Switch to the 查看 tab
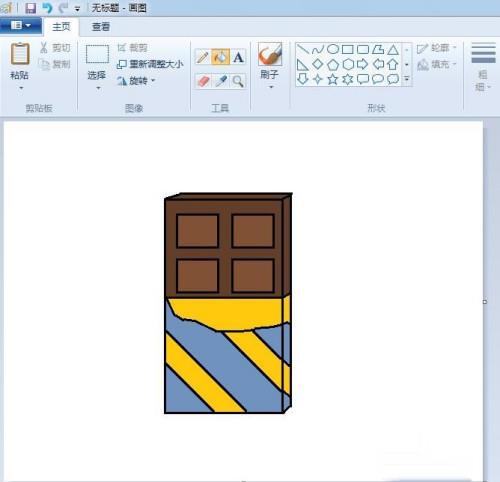The height and width of the screenshot is (482, 500). tap(101, 27)
